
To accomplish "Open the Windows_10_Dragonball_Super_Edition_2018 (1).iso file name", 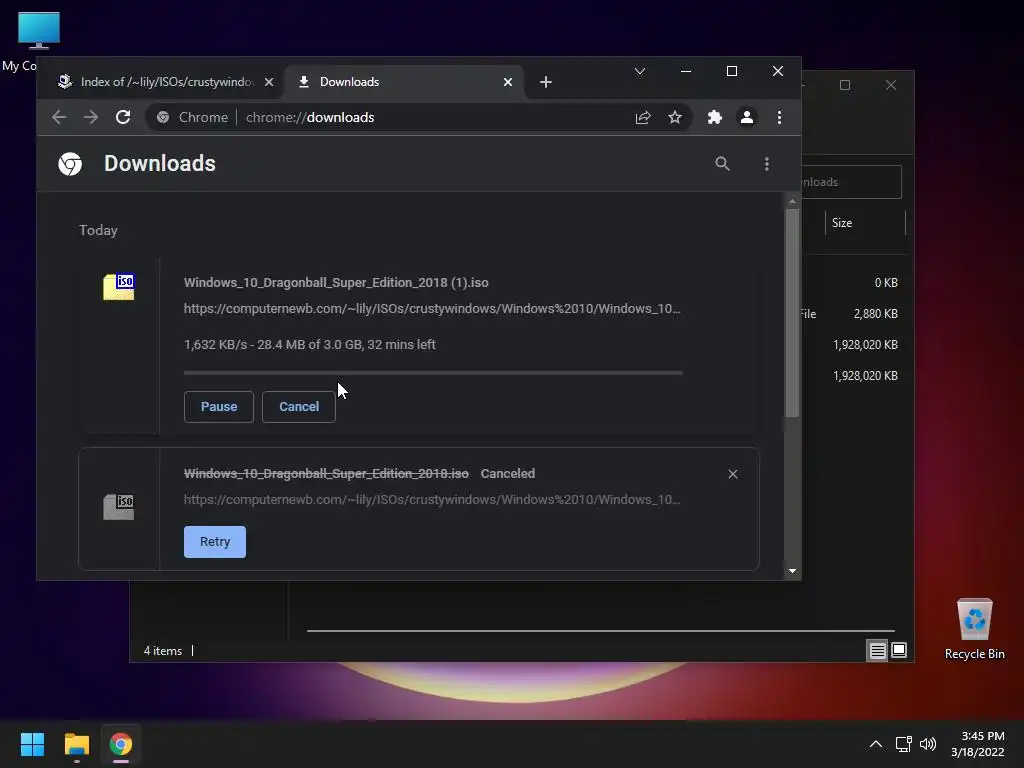I will 336,283.
